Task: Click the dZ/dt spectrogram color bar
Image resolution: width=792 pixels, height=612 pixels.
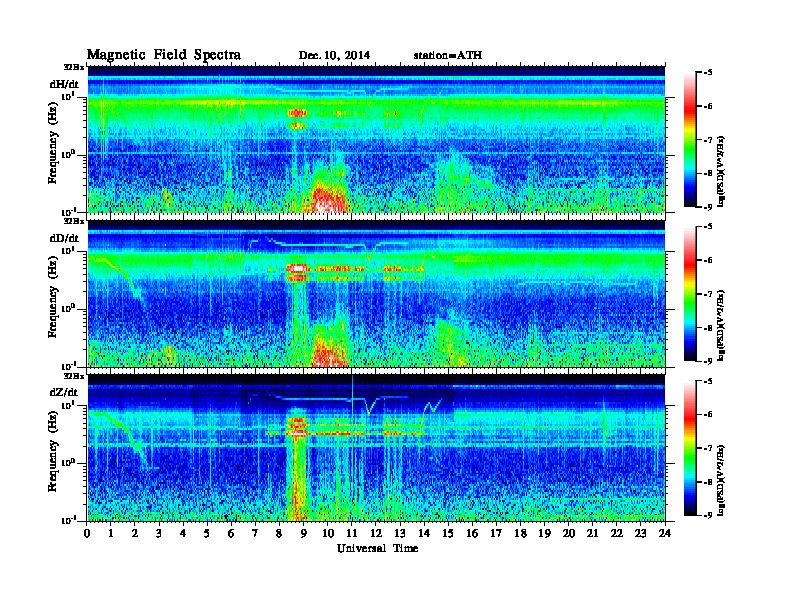Action: [690, 448]
